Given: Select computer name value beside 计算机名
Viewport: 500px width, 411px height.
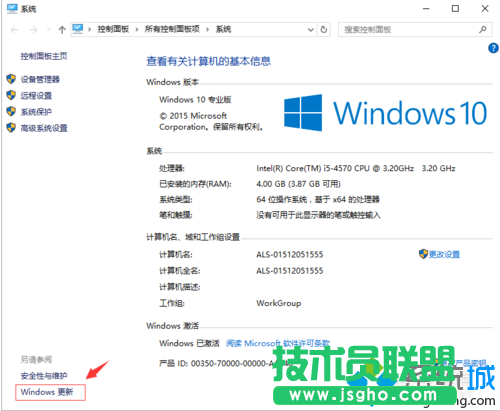Looking at the screenshot, I should 290,255.
